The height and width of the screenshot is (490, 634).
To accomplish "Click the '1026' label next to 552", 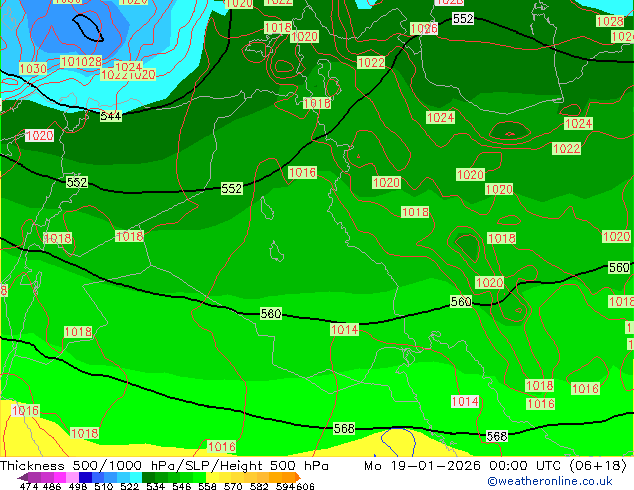I will click(424, 28).
